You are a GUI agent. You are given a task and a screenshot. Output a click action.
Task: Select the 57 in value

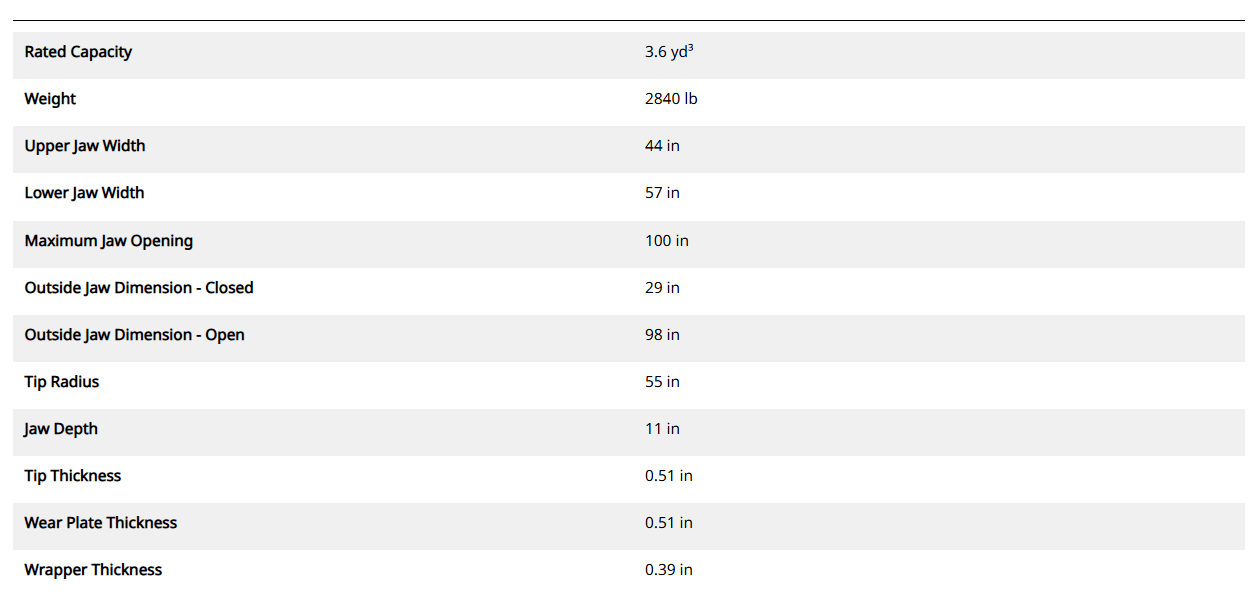coord(662,193)
